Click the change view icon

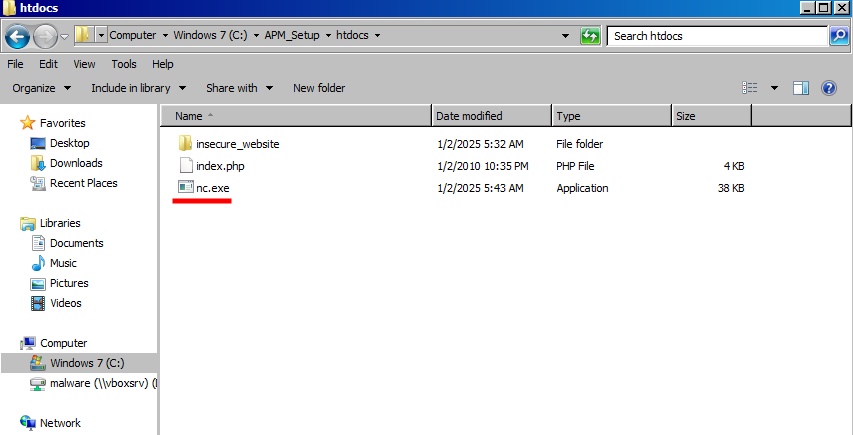[x=750, y=88]
